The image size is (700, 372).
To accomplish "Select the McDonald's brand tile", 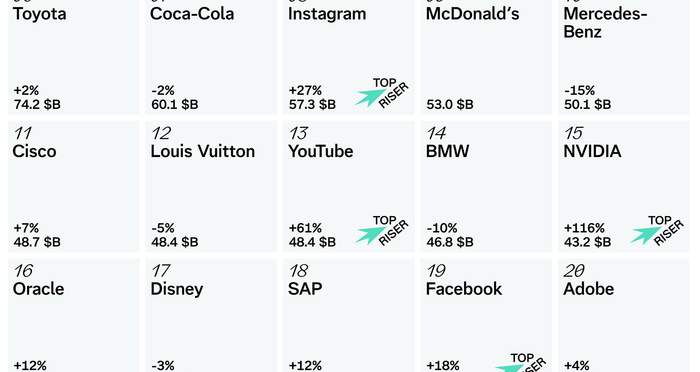I will 486,57.
